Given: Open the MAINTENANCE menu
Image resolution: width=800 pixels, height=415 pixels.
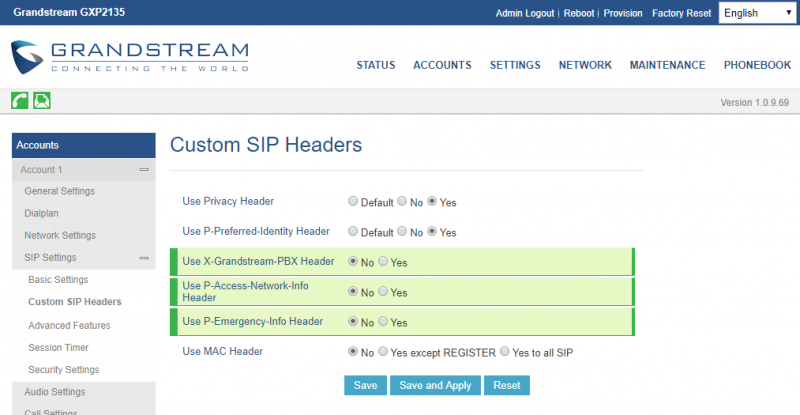Looking at the screenshot, I should (667, 65).
